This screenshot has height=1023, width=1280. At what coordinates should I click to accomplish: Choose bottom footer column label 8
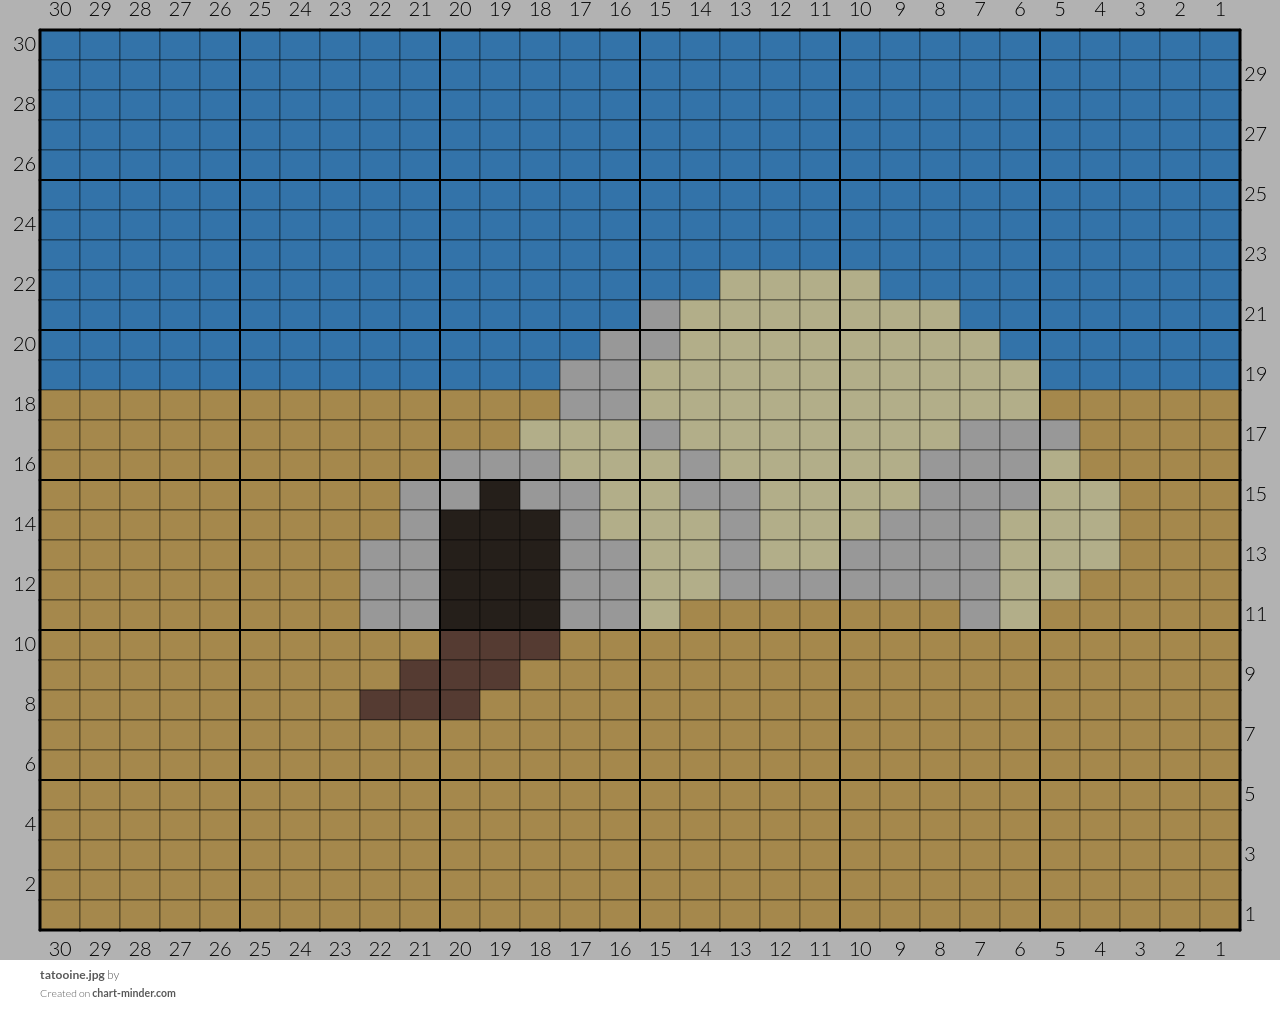tap(940, 949)
